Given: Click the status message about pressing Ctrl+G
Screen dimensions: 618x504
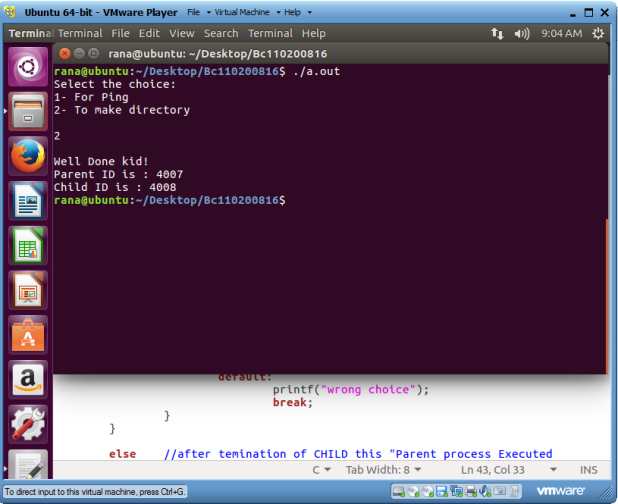Looking at the screenshot, I should pyautogui.click(x=94, y=492).
